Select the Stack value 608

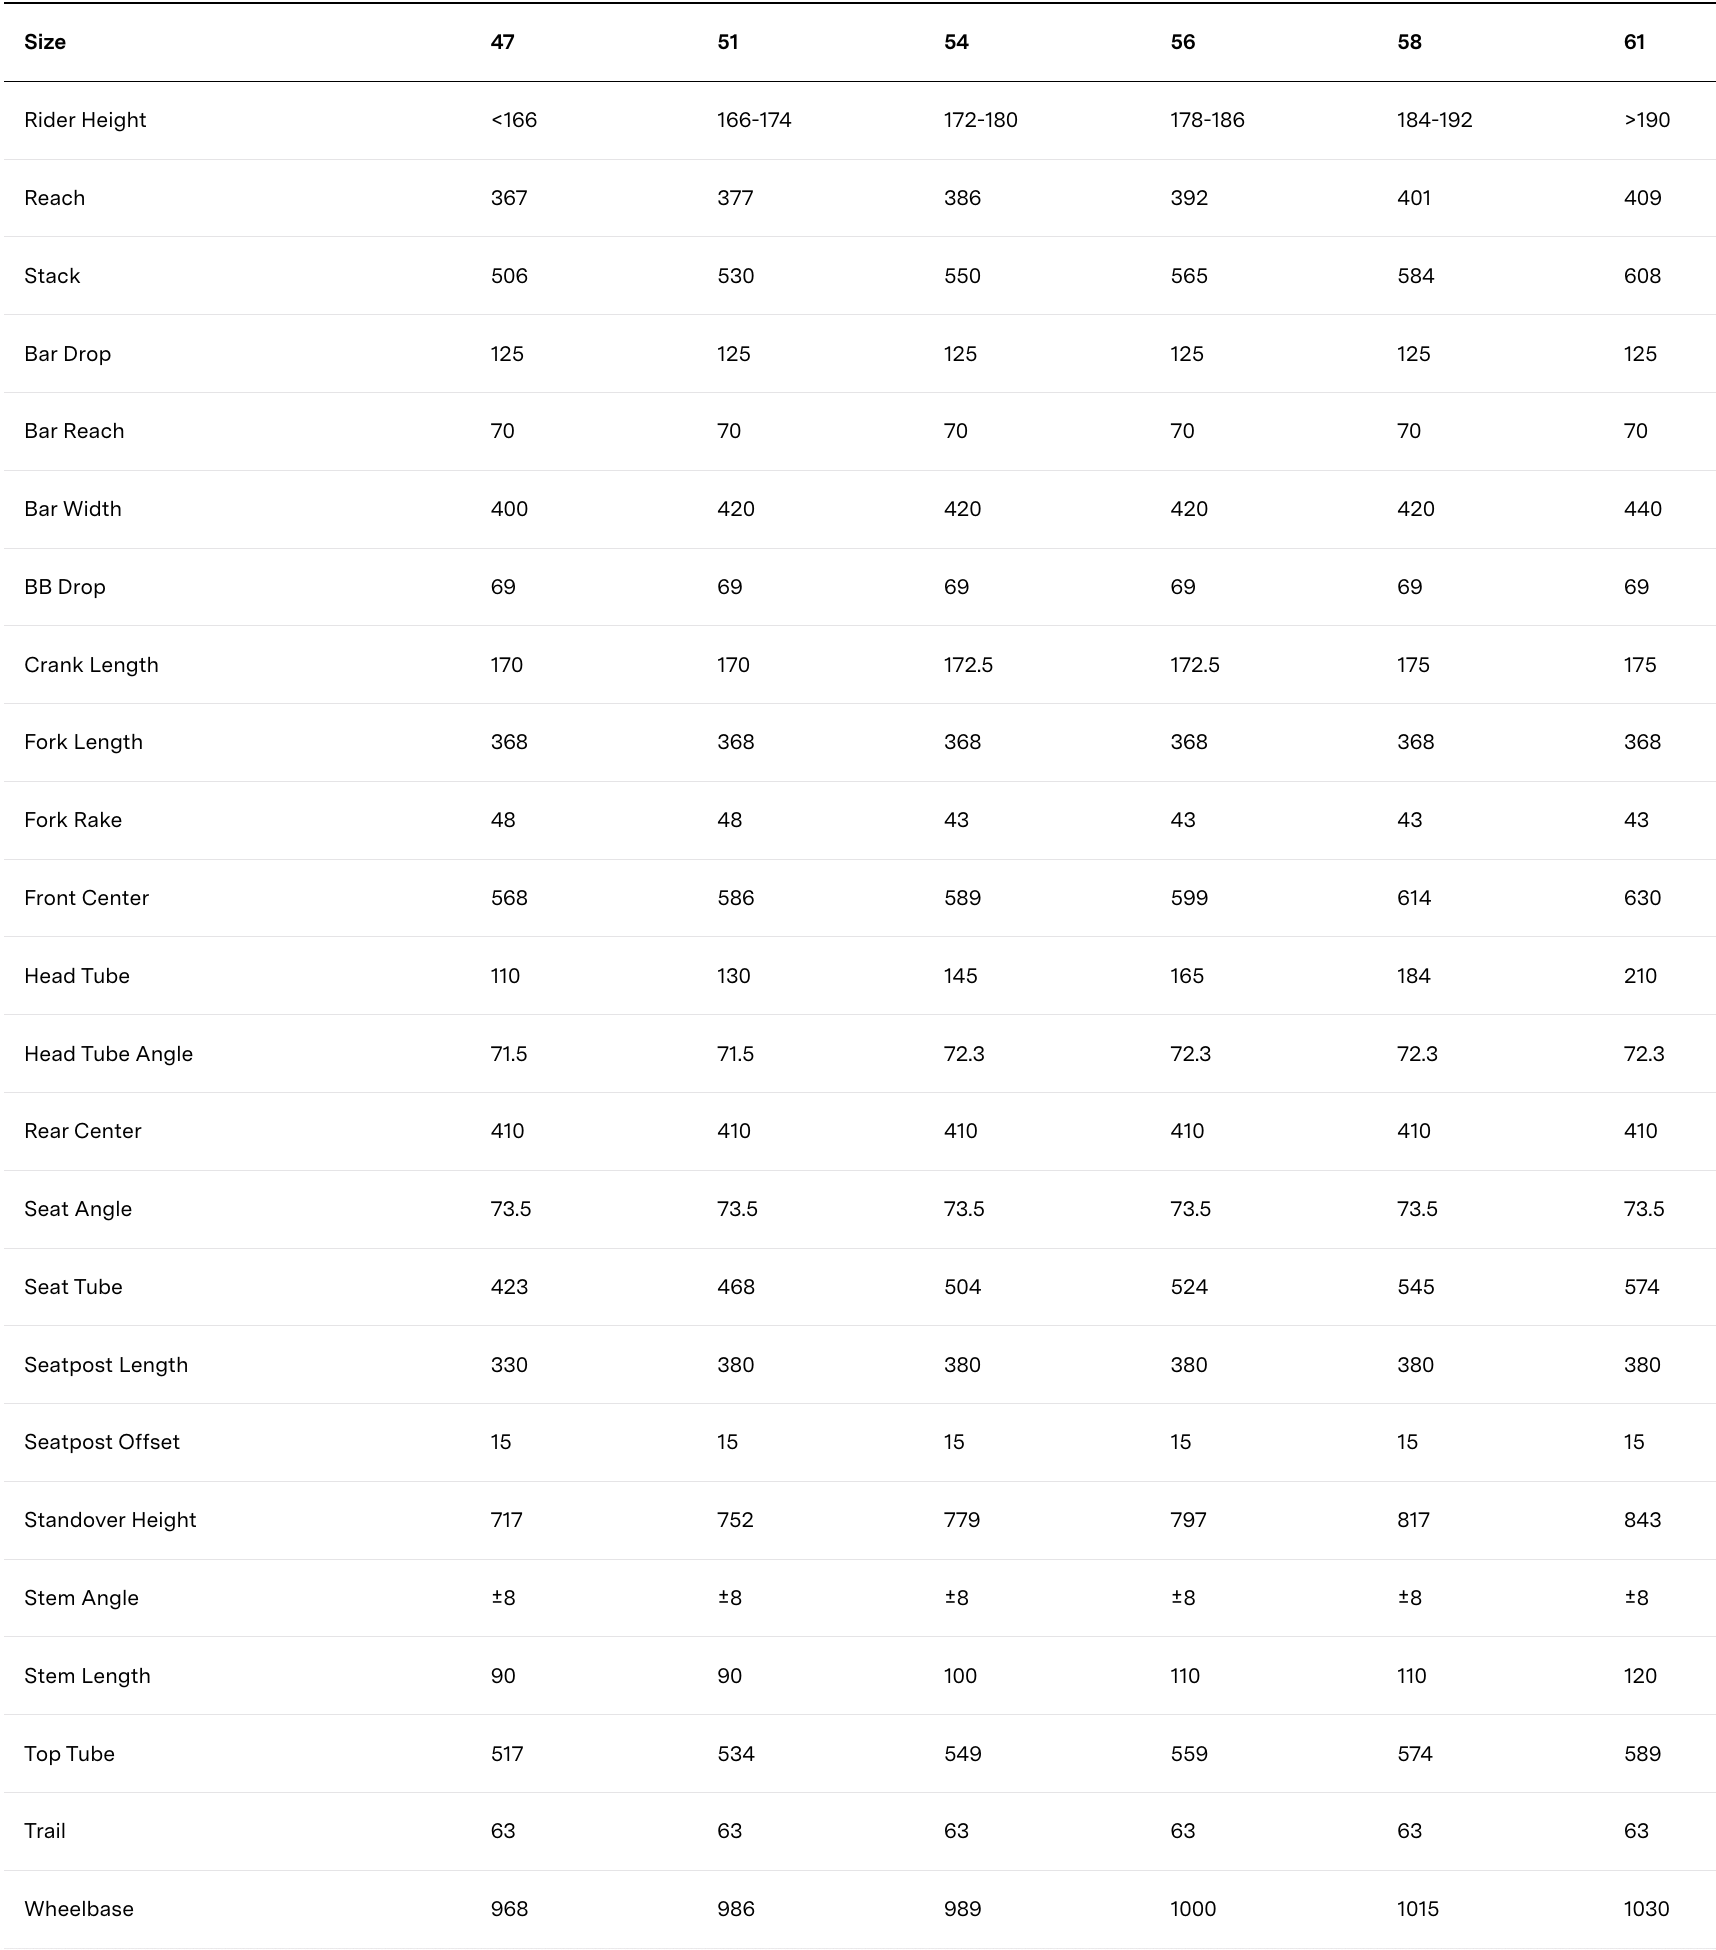coord(1642,276)
